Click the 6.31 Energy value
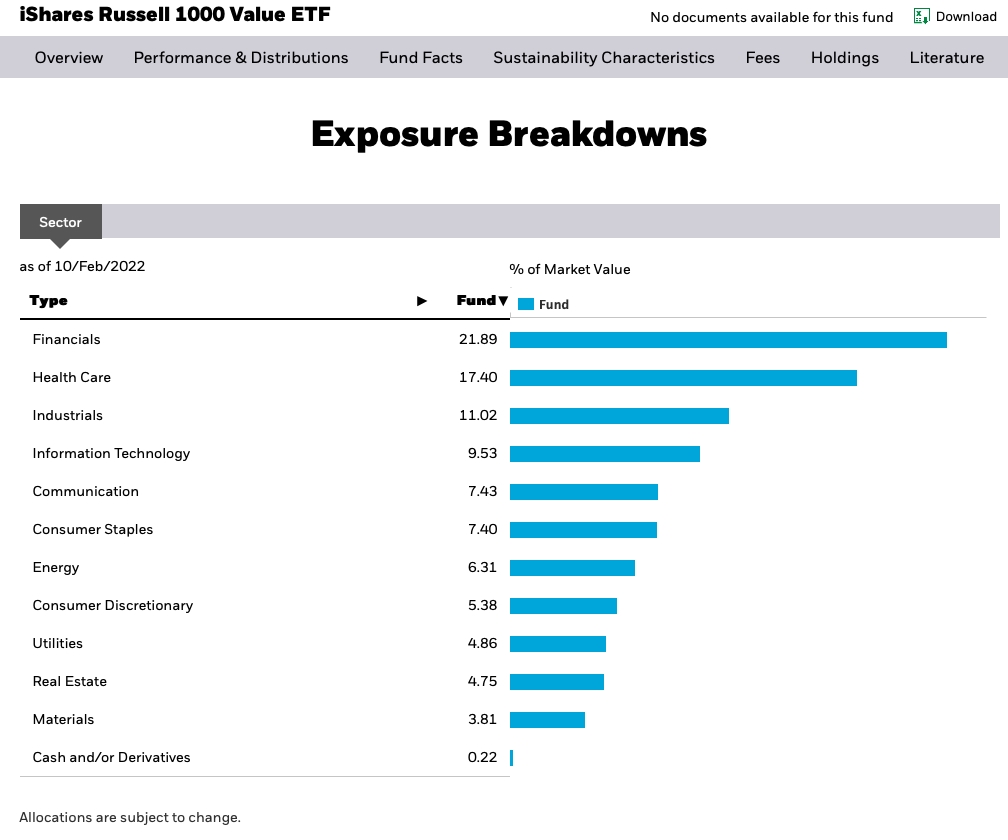The width and height of the screenshot is (1008, 840). point(482,567)
